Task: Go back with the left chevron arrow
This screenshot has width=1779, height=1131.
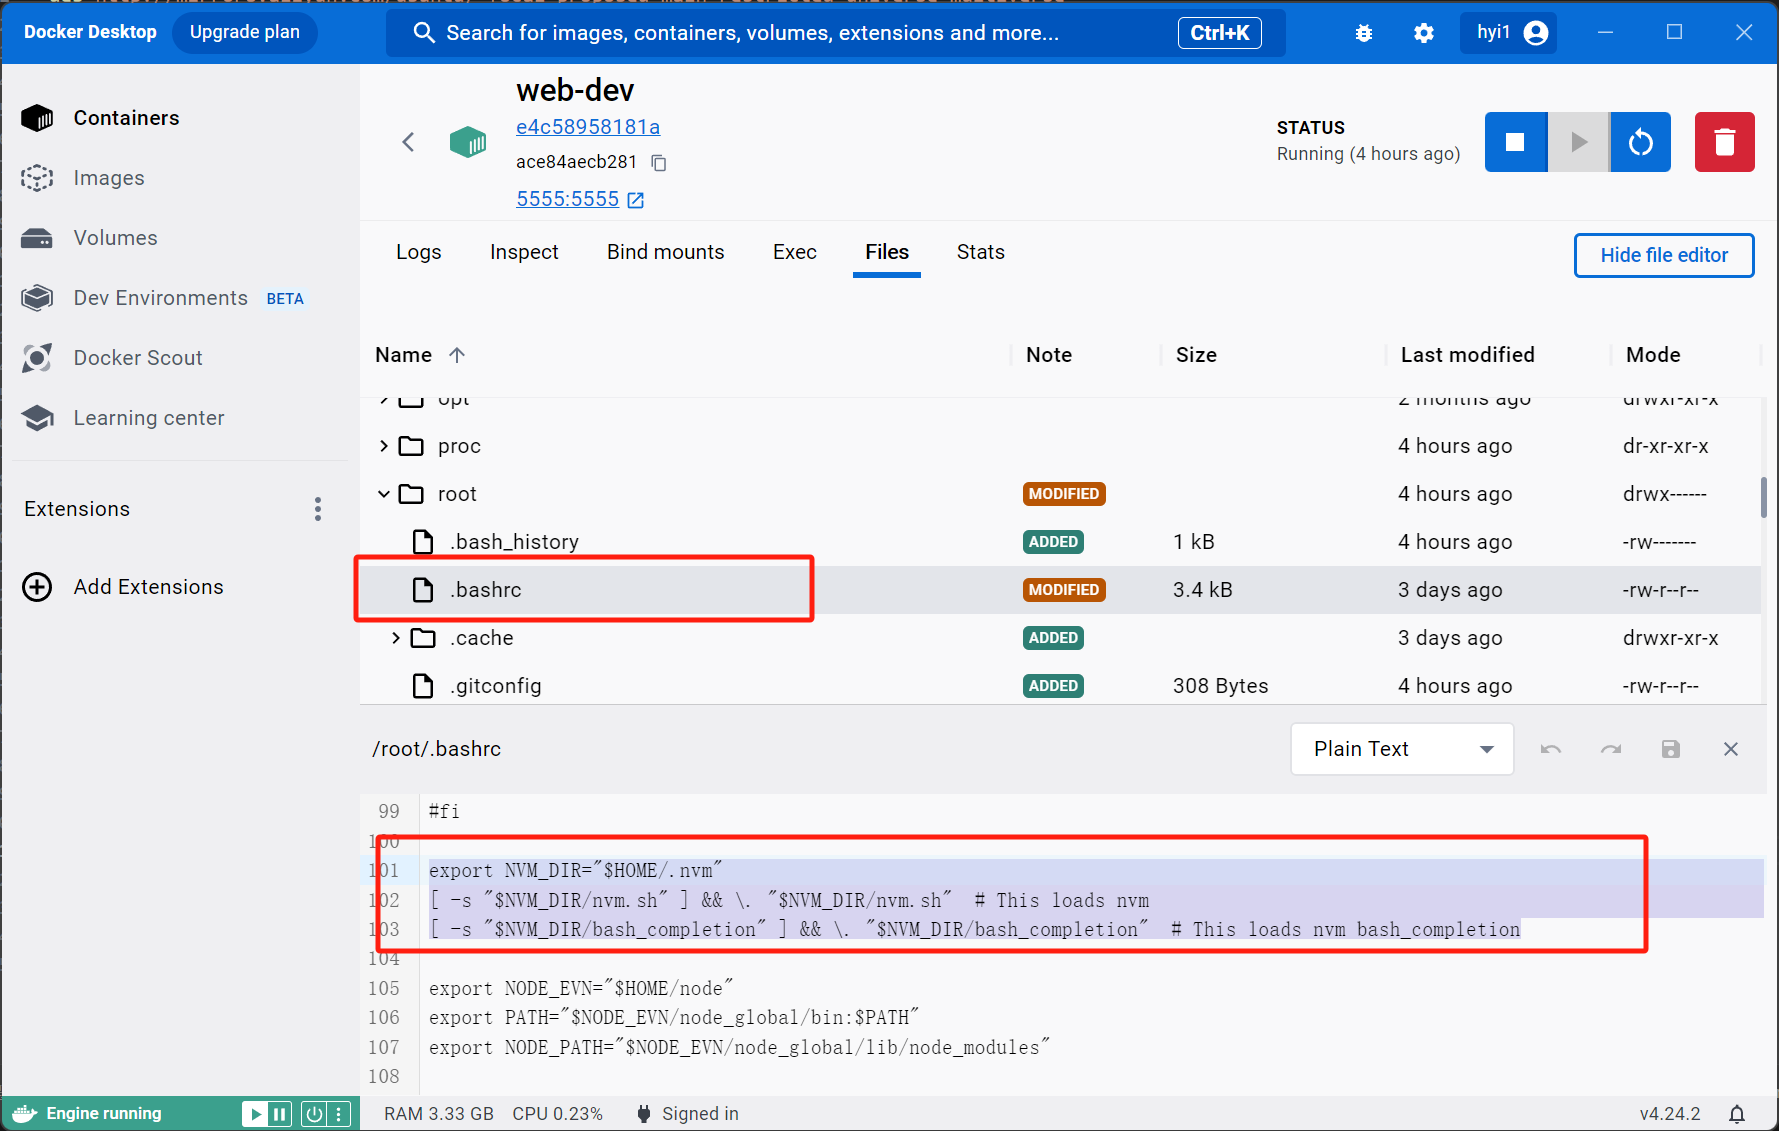Action: 408,142
